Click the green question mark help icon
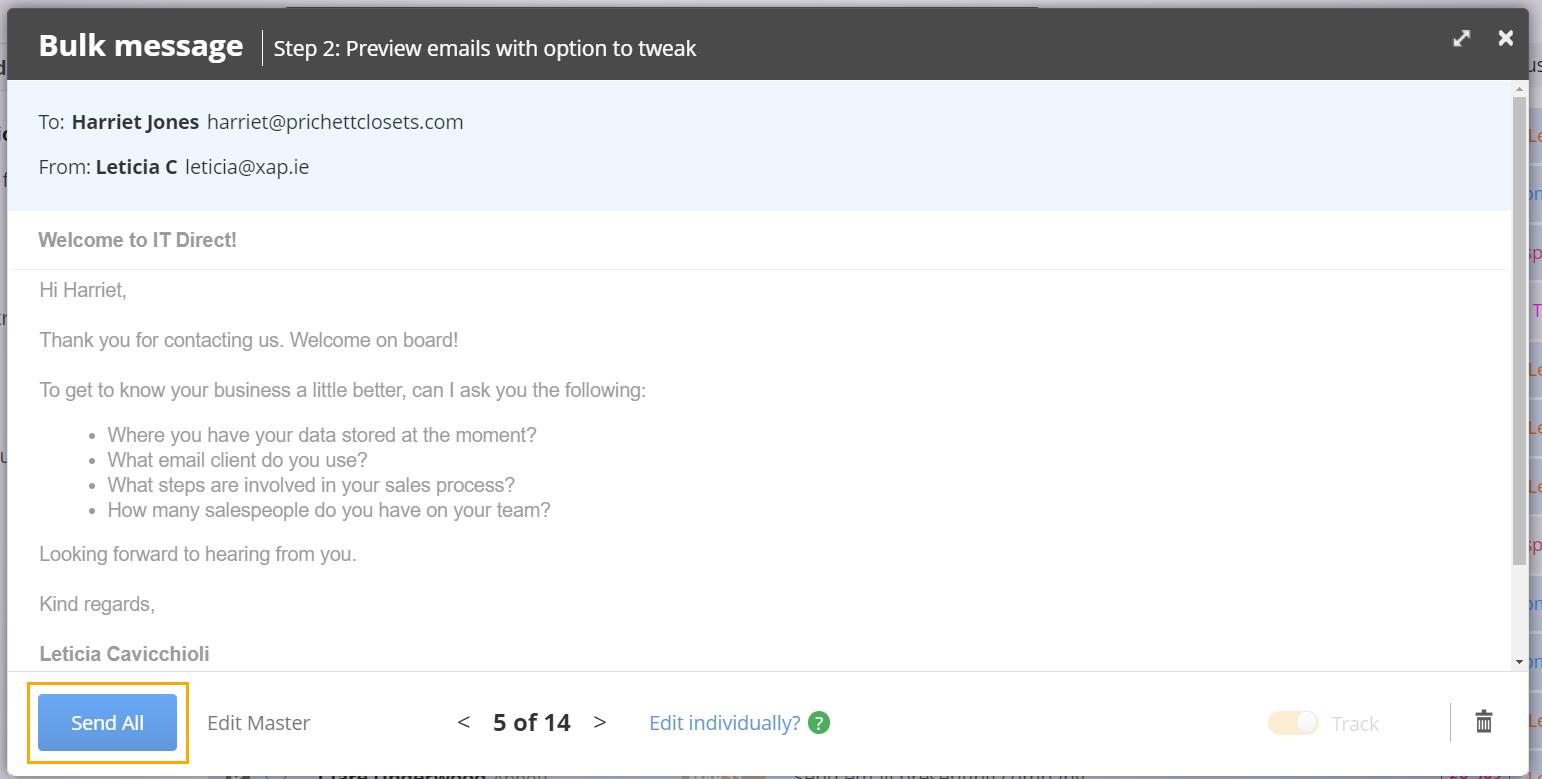This screenshot has width=1542, height=779. point(819,722)
